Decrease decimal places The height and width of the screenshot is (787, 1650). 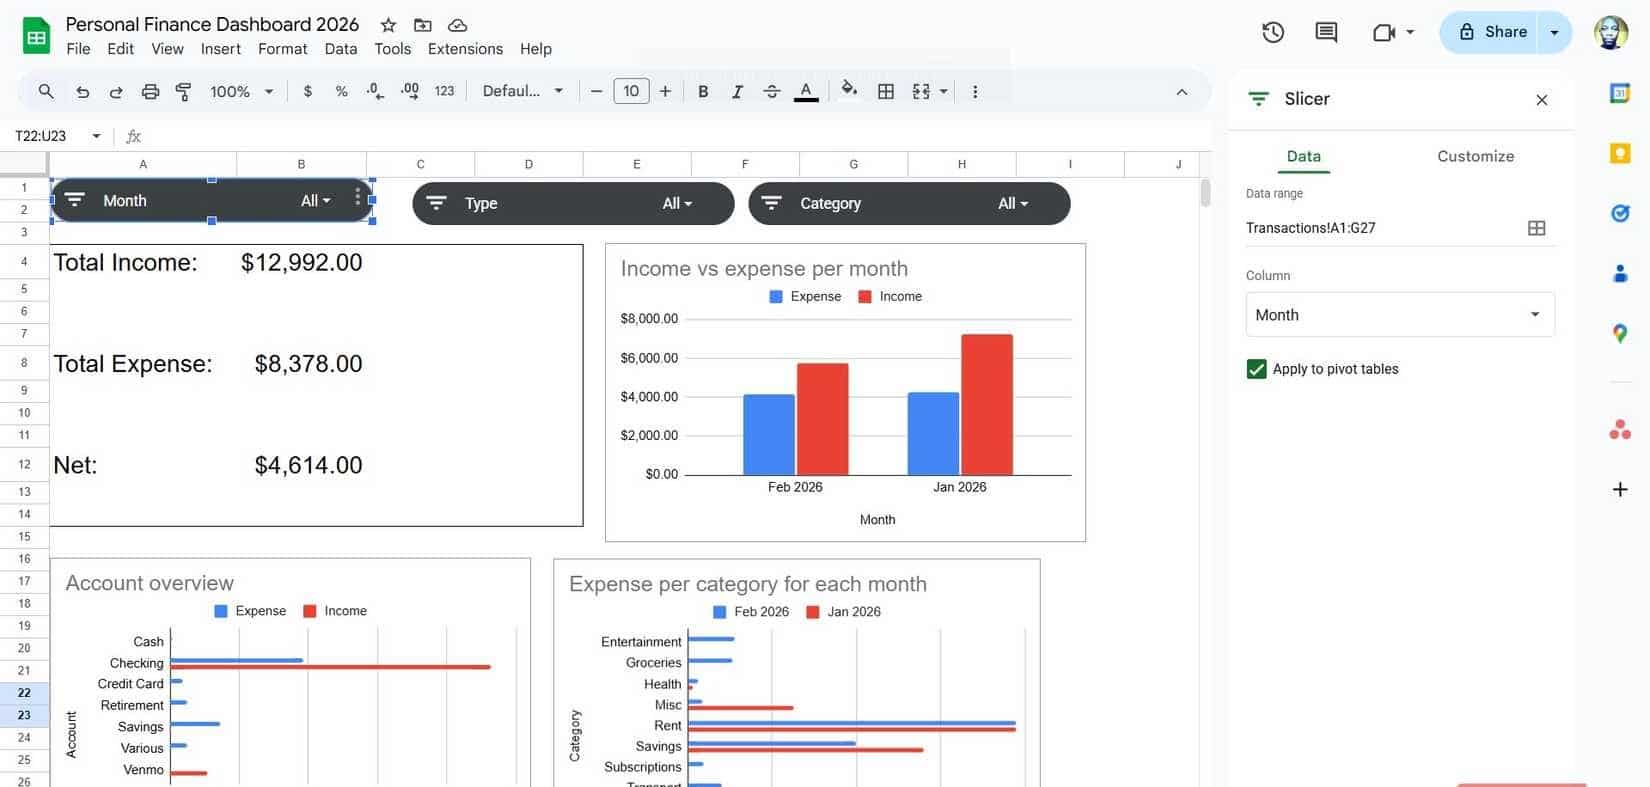[x=375, y=91]
